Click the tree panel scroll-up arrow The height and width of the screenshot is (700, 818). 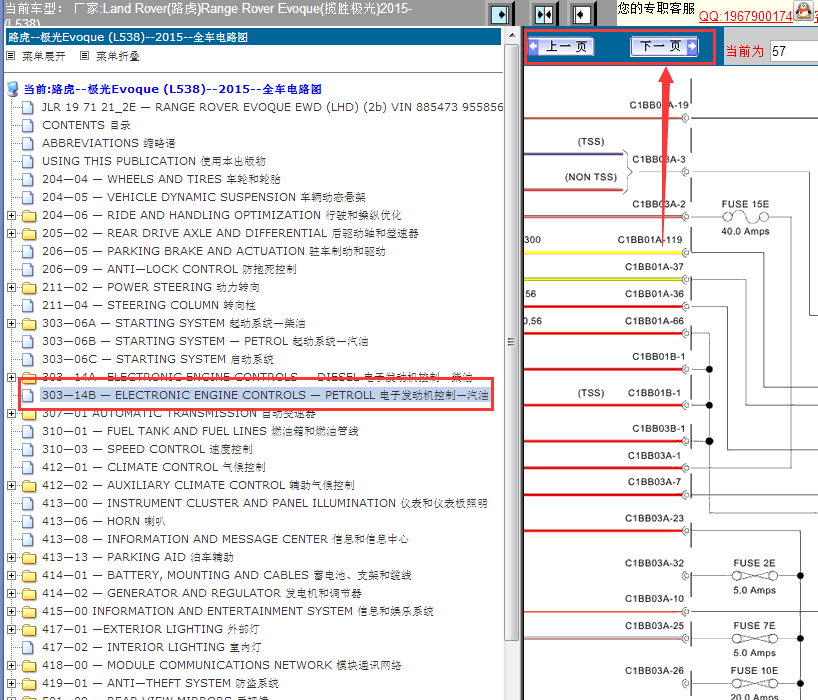click(x=512, y=35)
